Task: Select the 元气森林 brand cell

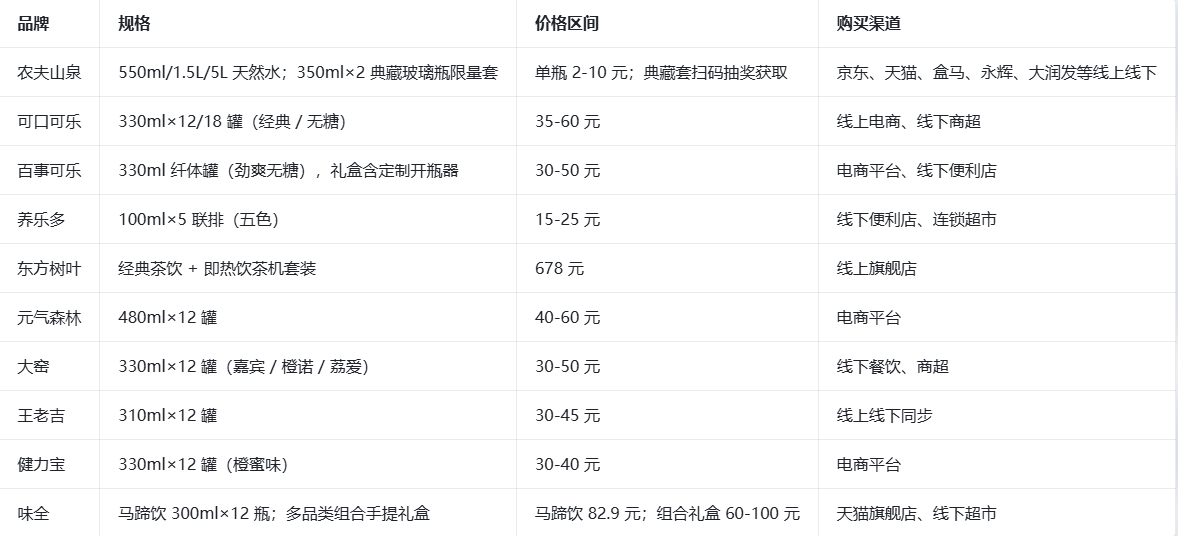Action: click(50, 317)
